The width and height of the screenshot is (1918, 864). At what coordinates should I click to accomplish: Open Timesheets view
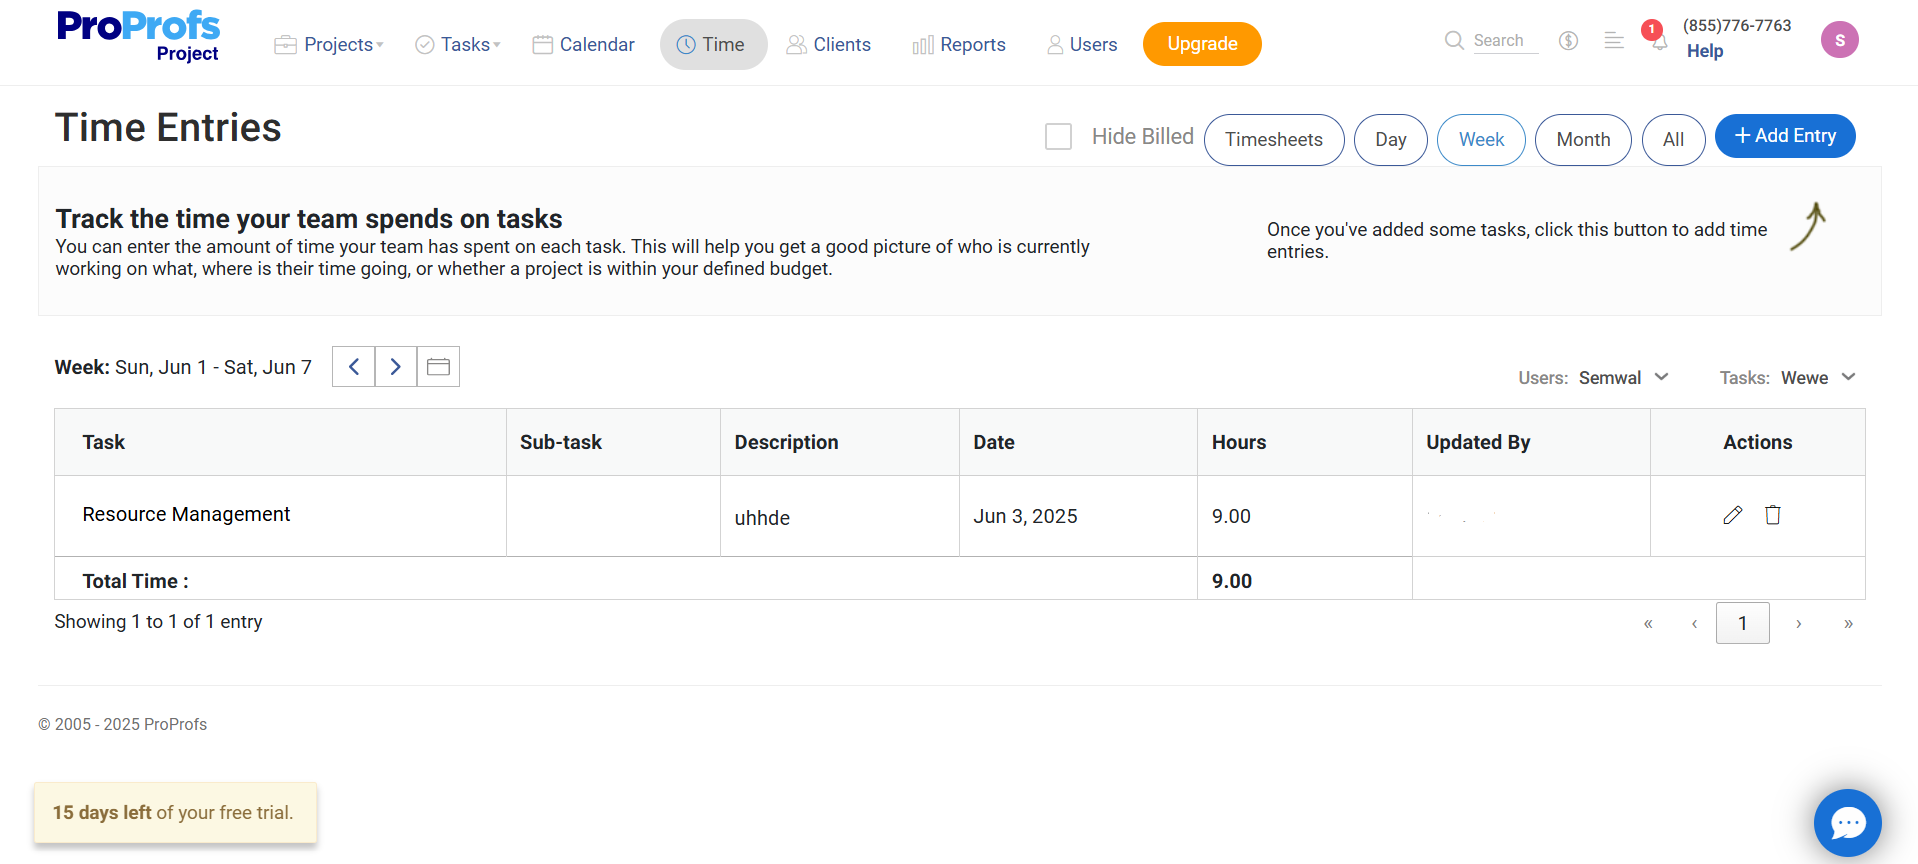(1274, 140)
